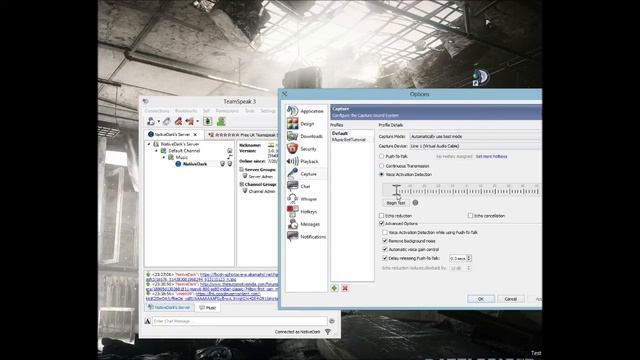Open Permissions menu in TeamSpeak
Viewport: 640px width, 360px height.
pyautogui.click(x=227, y=111)
